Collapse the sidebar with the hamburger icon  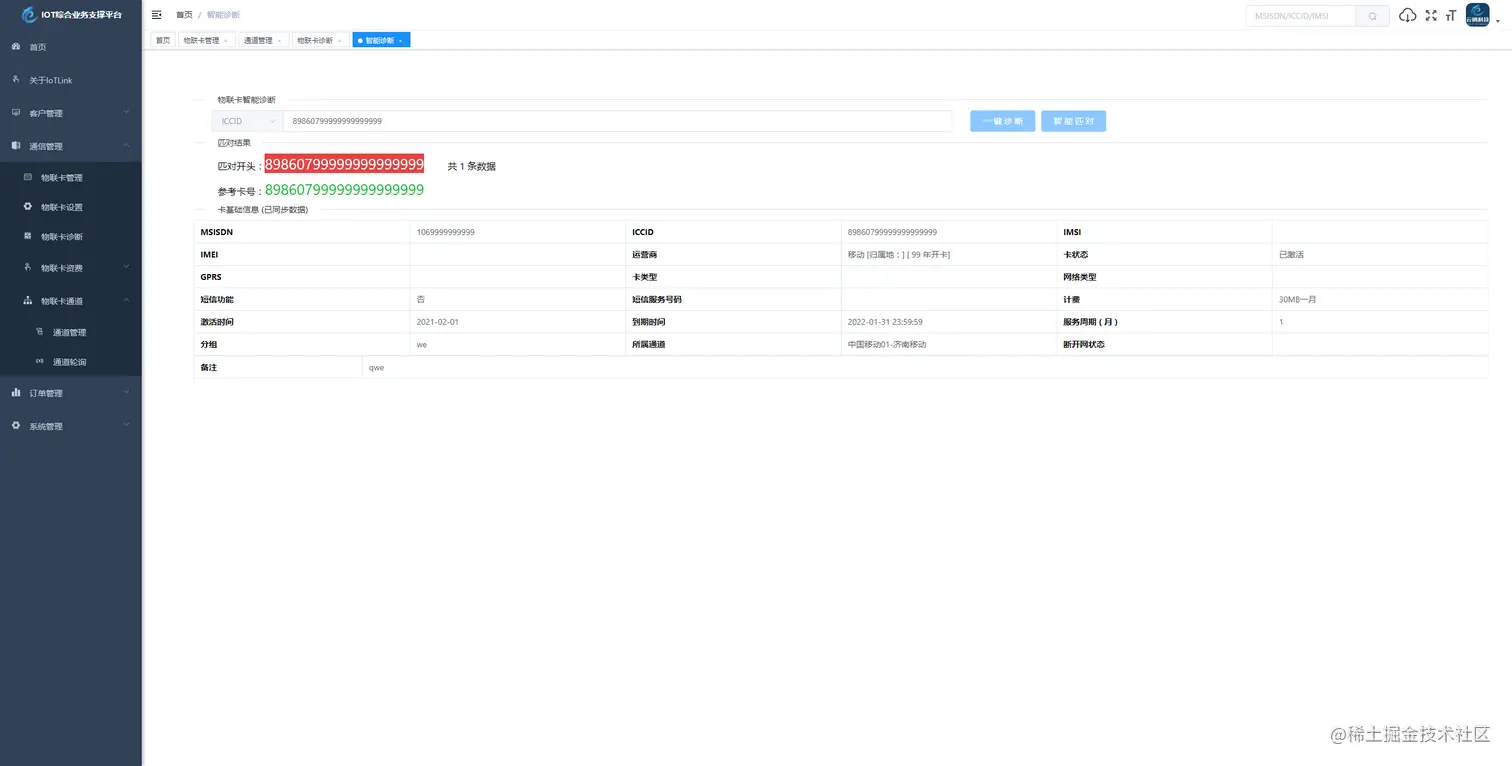coord(156,15)
